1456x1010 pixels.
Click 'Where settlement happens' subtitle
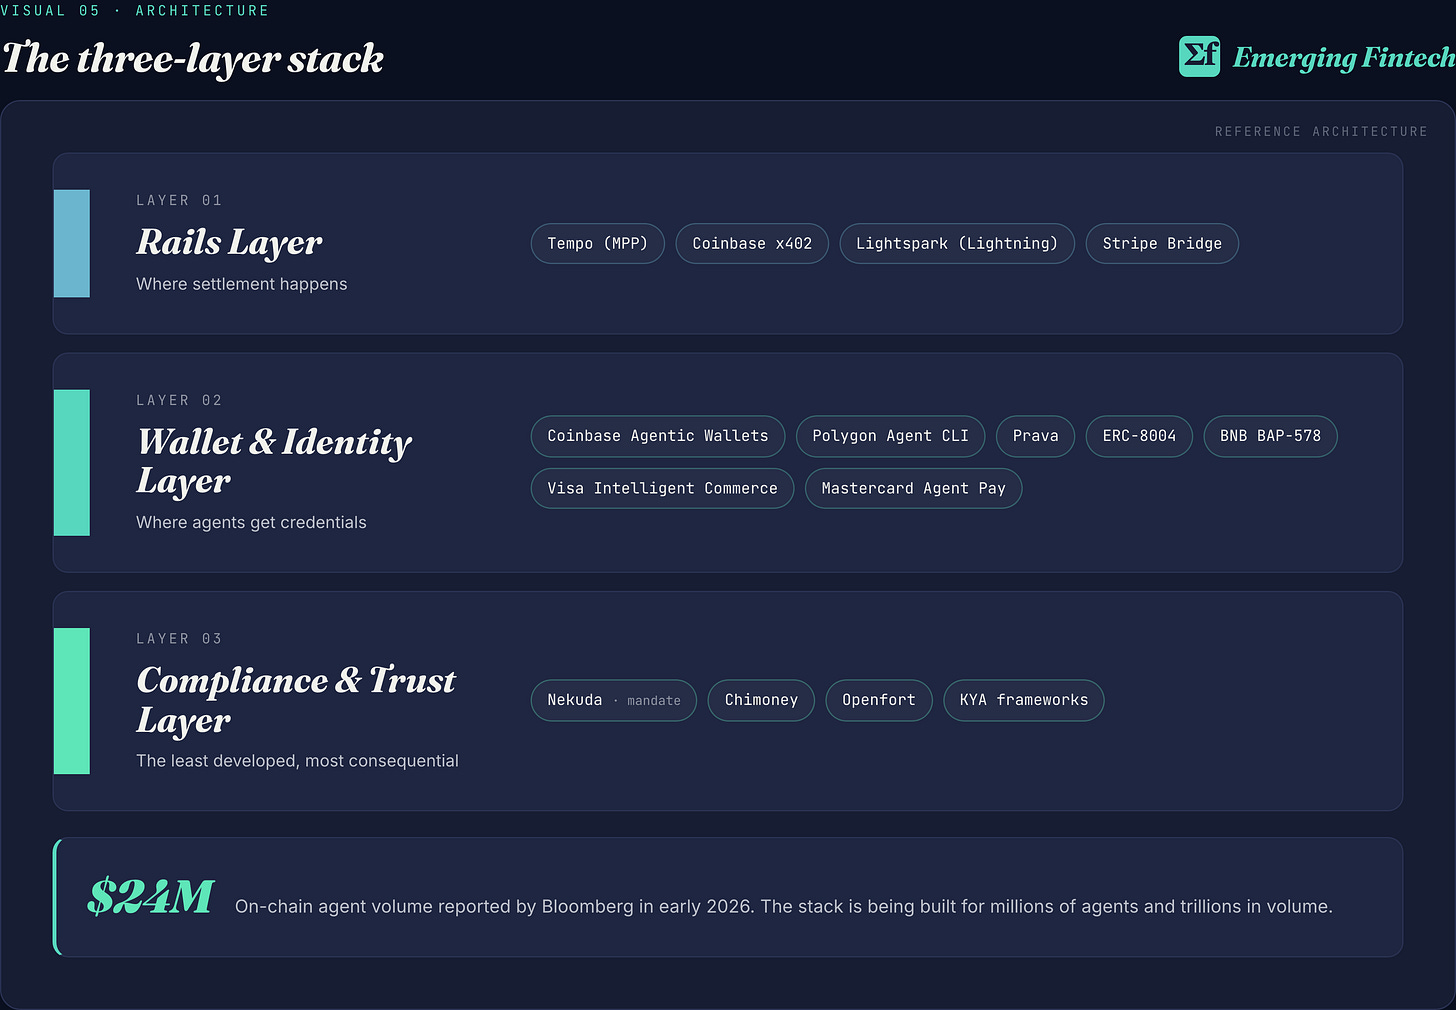click(x=242, y=284)
